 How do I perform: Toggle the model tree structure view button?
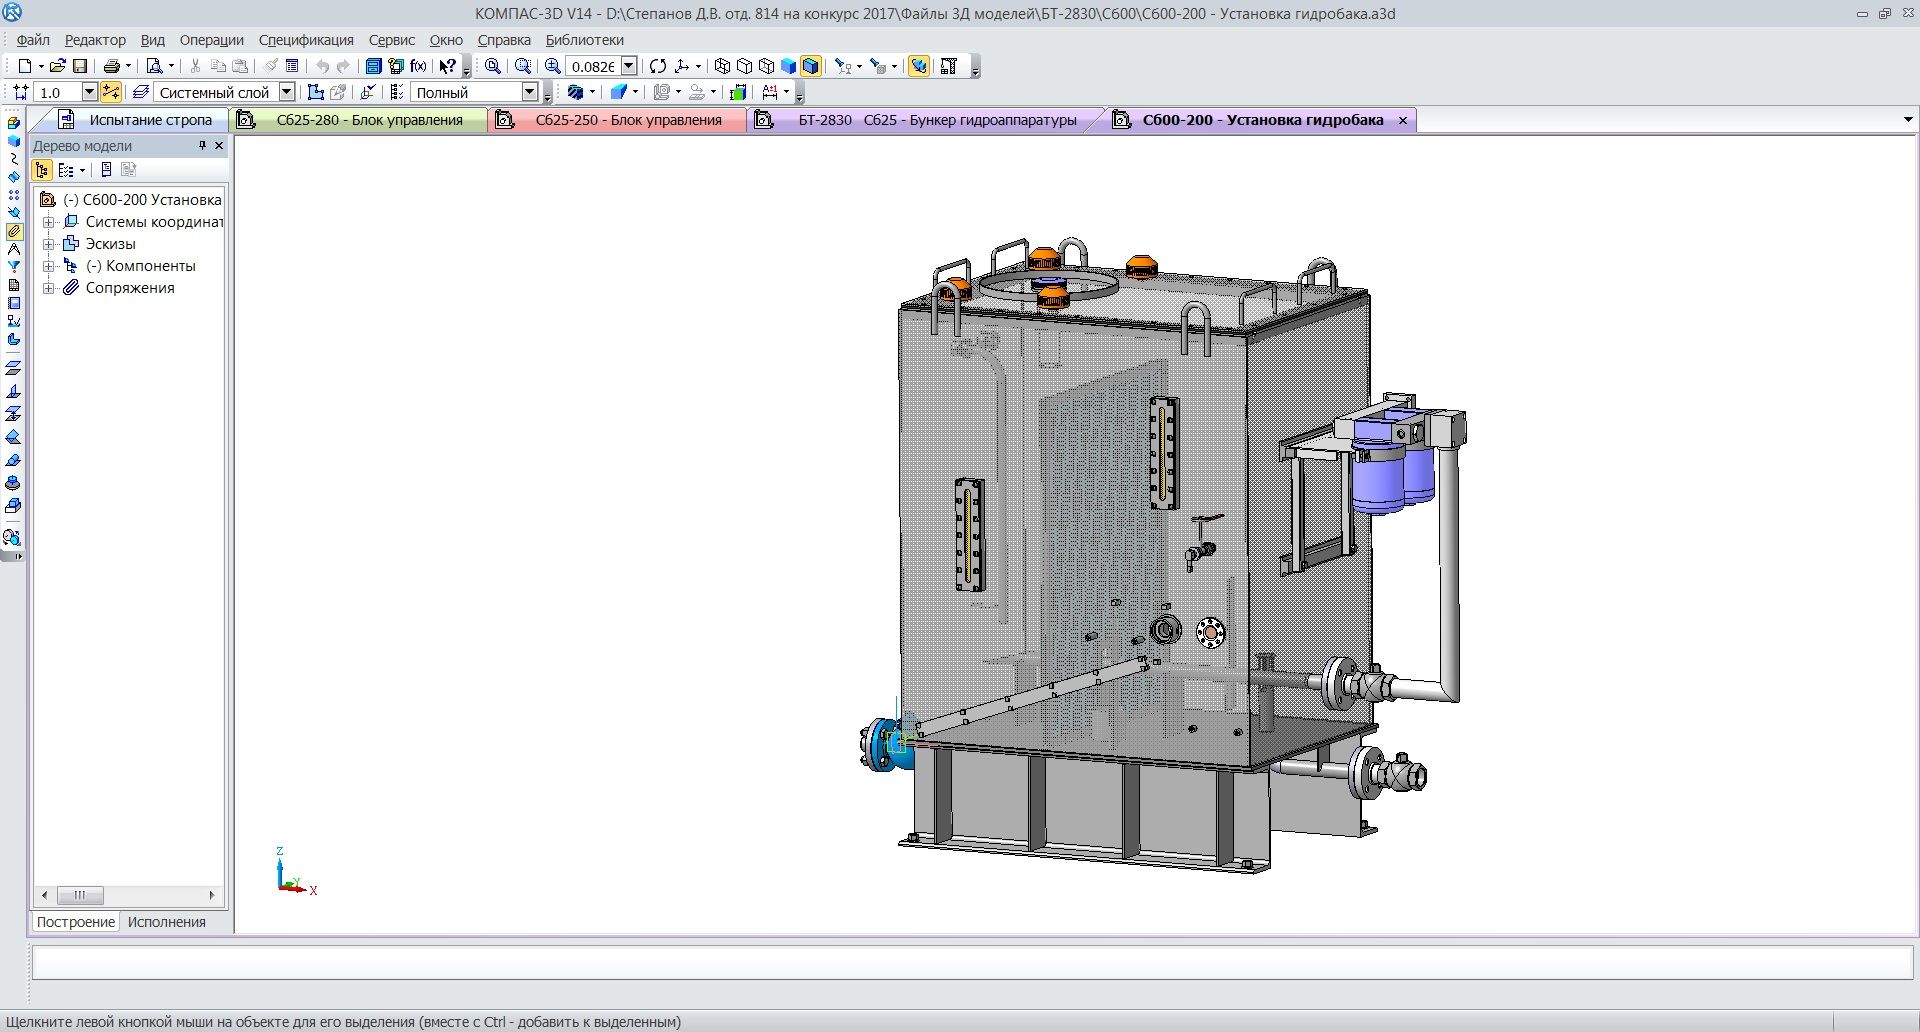pos(42,170)
